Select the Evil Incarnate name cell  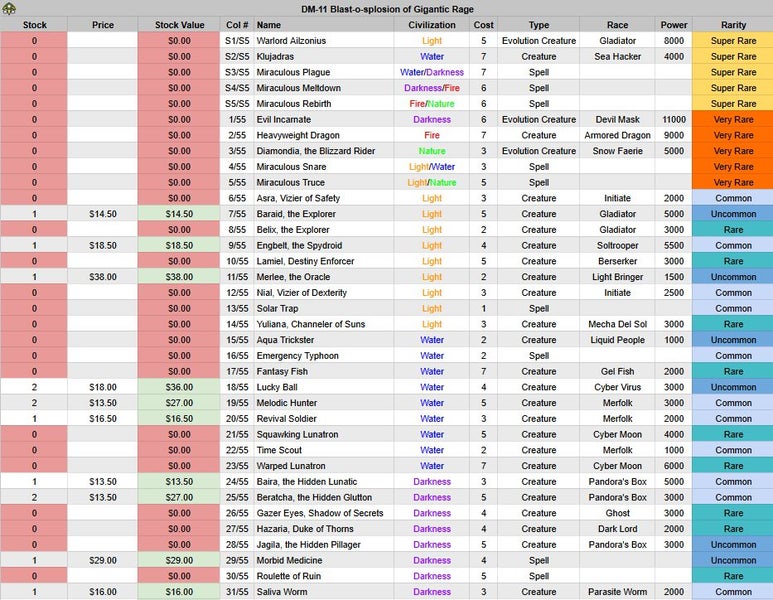click(324, 119)
